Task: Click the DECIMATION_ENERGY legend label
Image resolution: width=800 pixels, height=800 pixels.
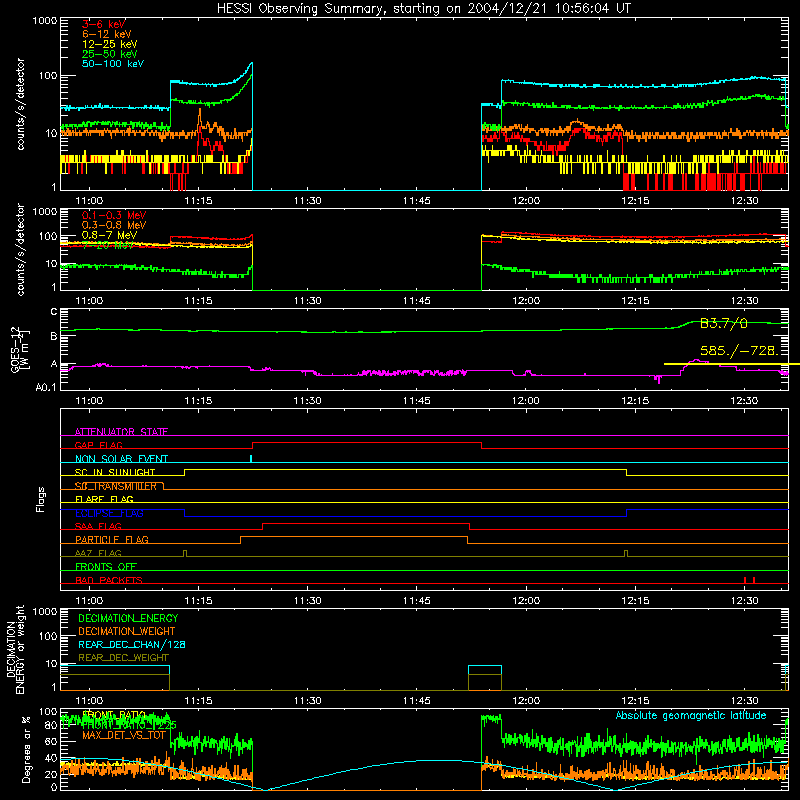Action: (128, 618)
